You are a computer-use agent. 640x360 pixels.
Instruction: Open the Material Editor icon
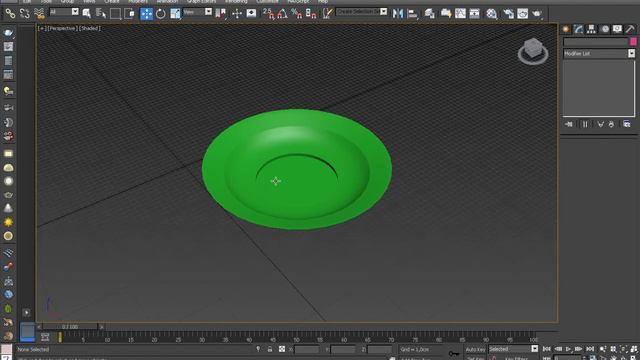[492, 14]
